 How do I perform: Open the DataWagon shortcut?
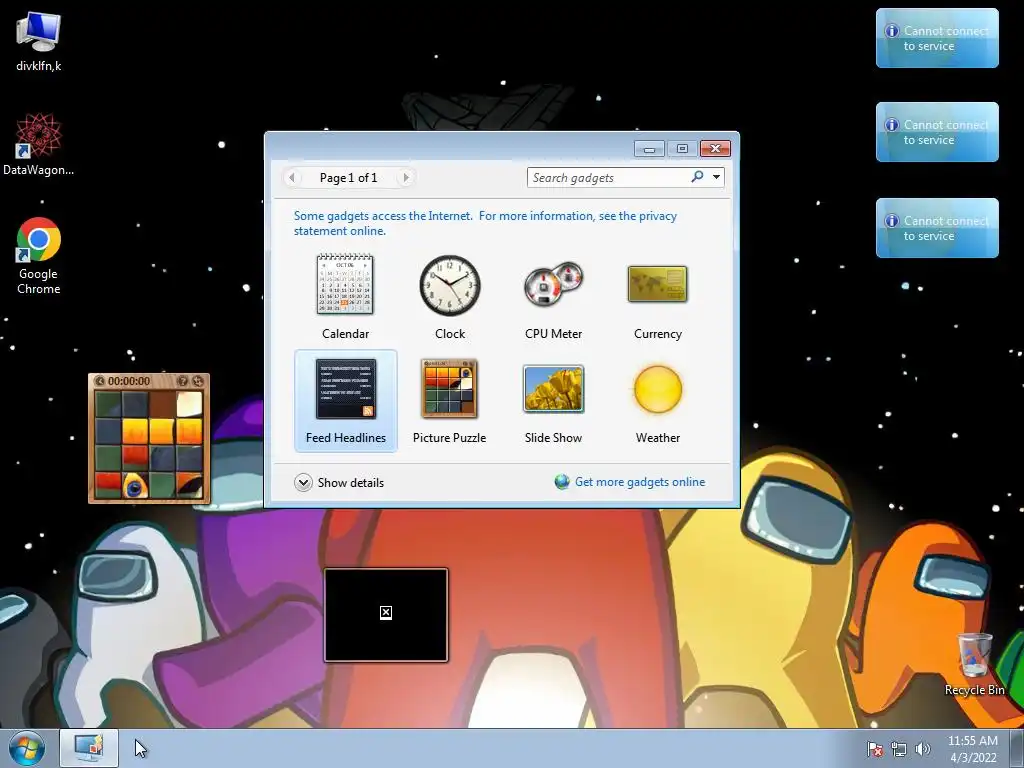click(x=39, y=144)
